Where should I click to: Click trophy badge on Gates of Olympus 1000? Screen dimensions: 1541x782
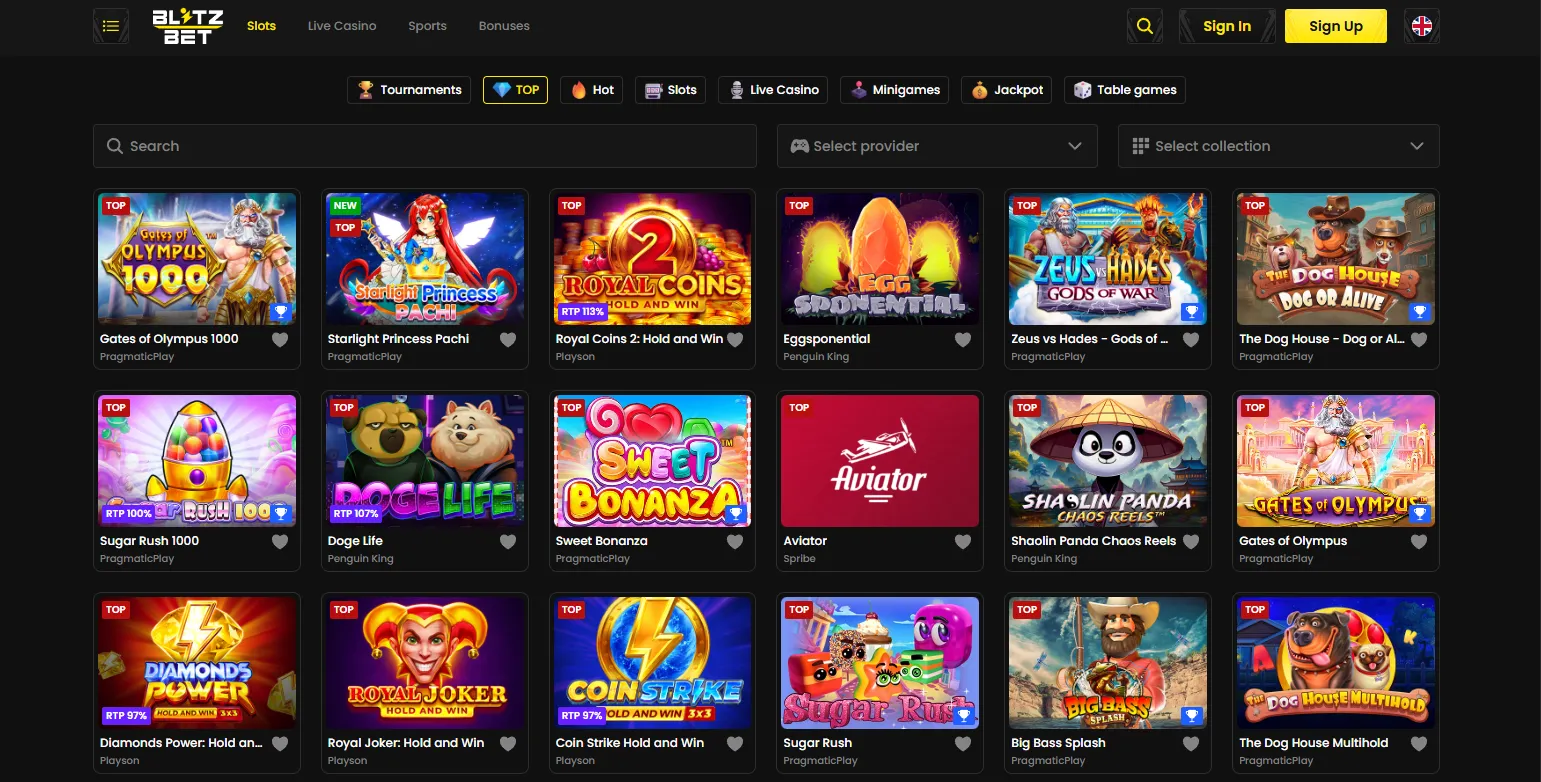click(x=281, y=312)
